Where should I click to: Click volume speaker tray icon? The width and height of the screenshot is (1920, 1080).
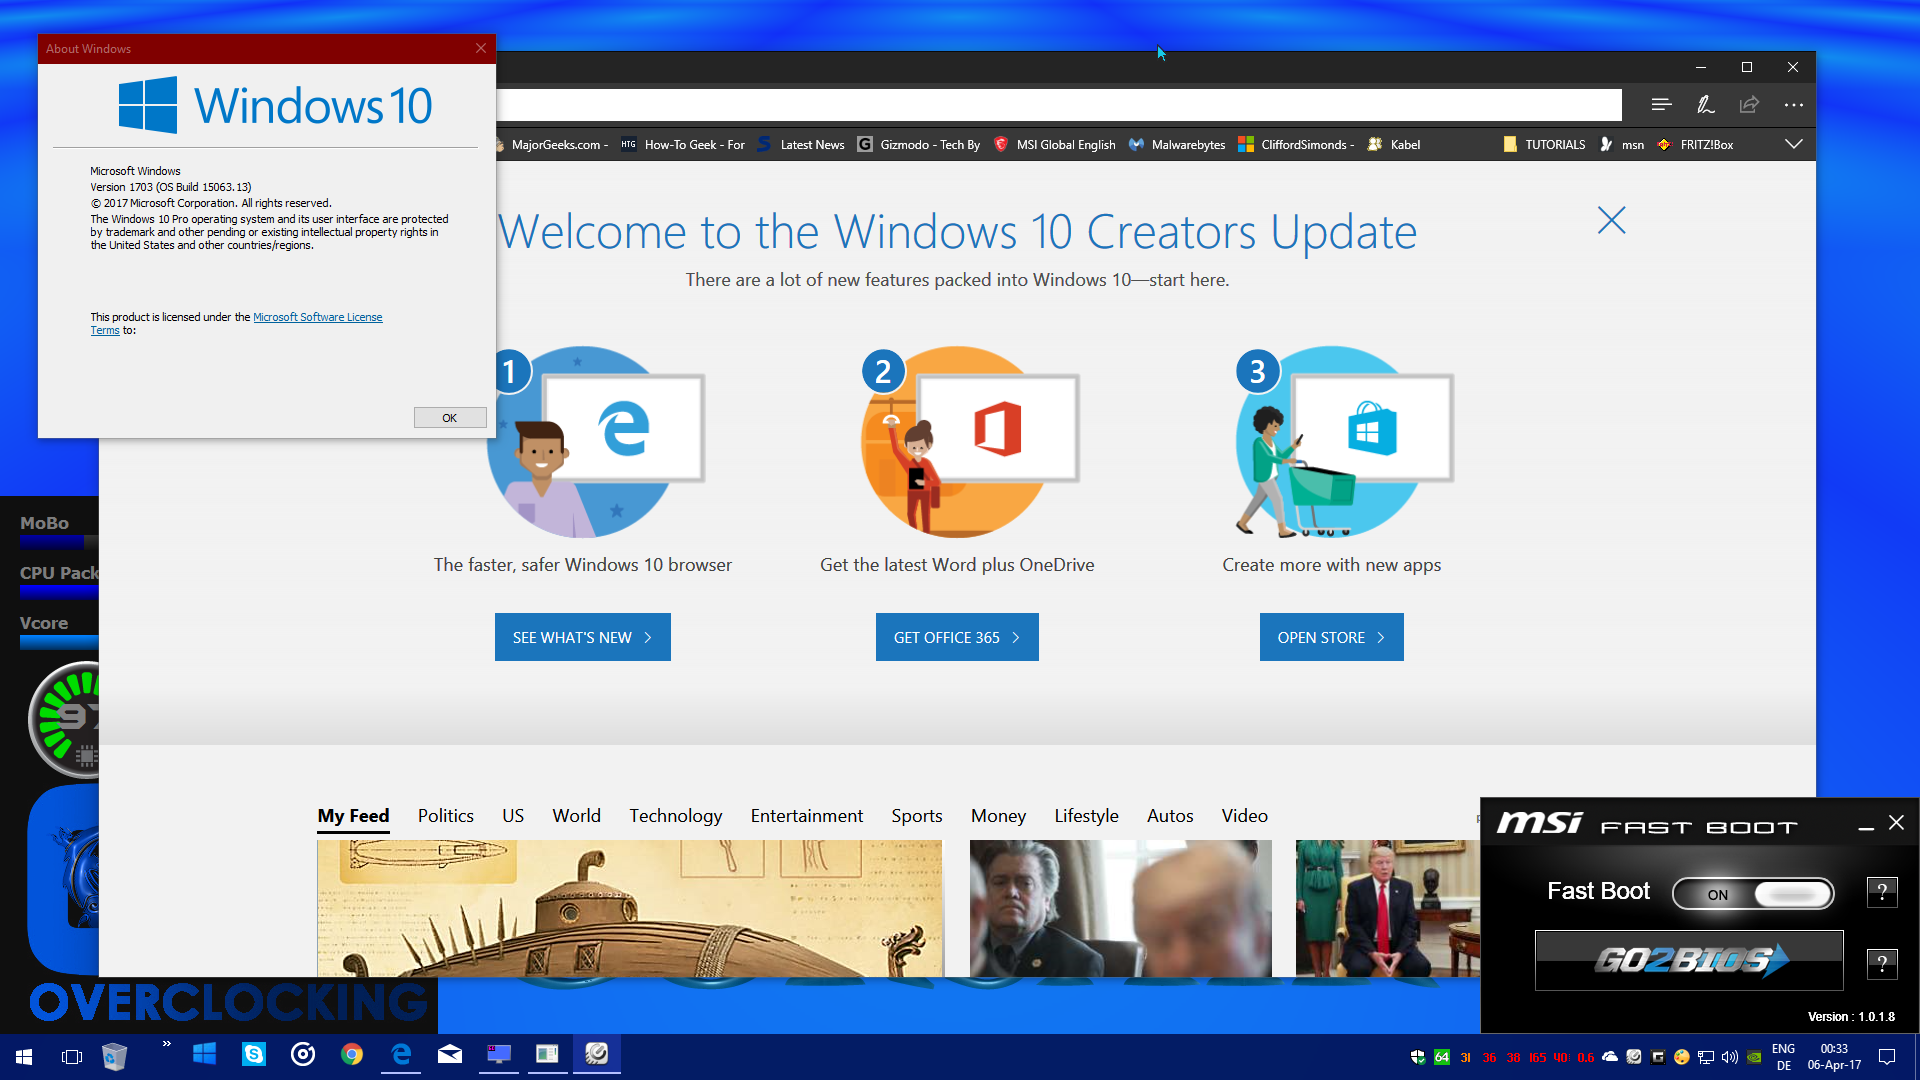(x=1730, y=1057)
